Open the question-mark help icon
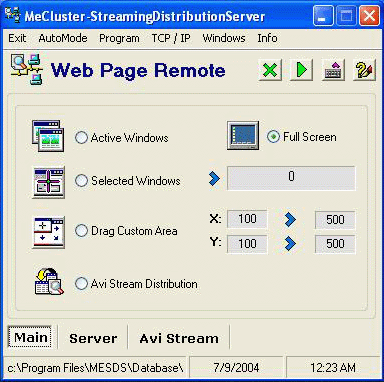The image size is (384, 382). (364, 70)
